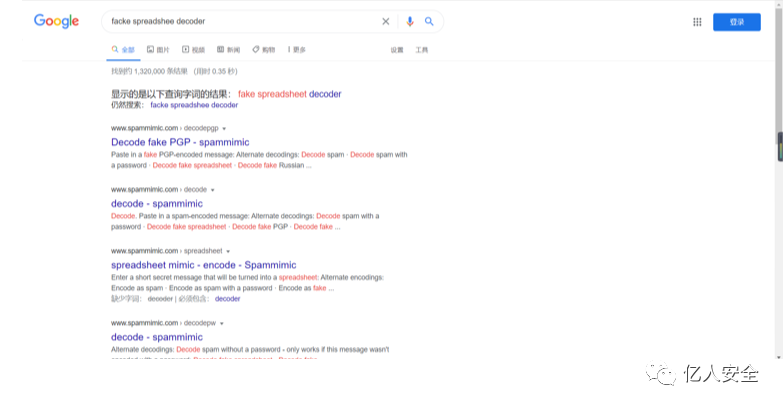Viewport: 784px width, 408px height.
Task: Click the Google logo
Action: [56, 22]
